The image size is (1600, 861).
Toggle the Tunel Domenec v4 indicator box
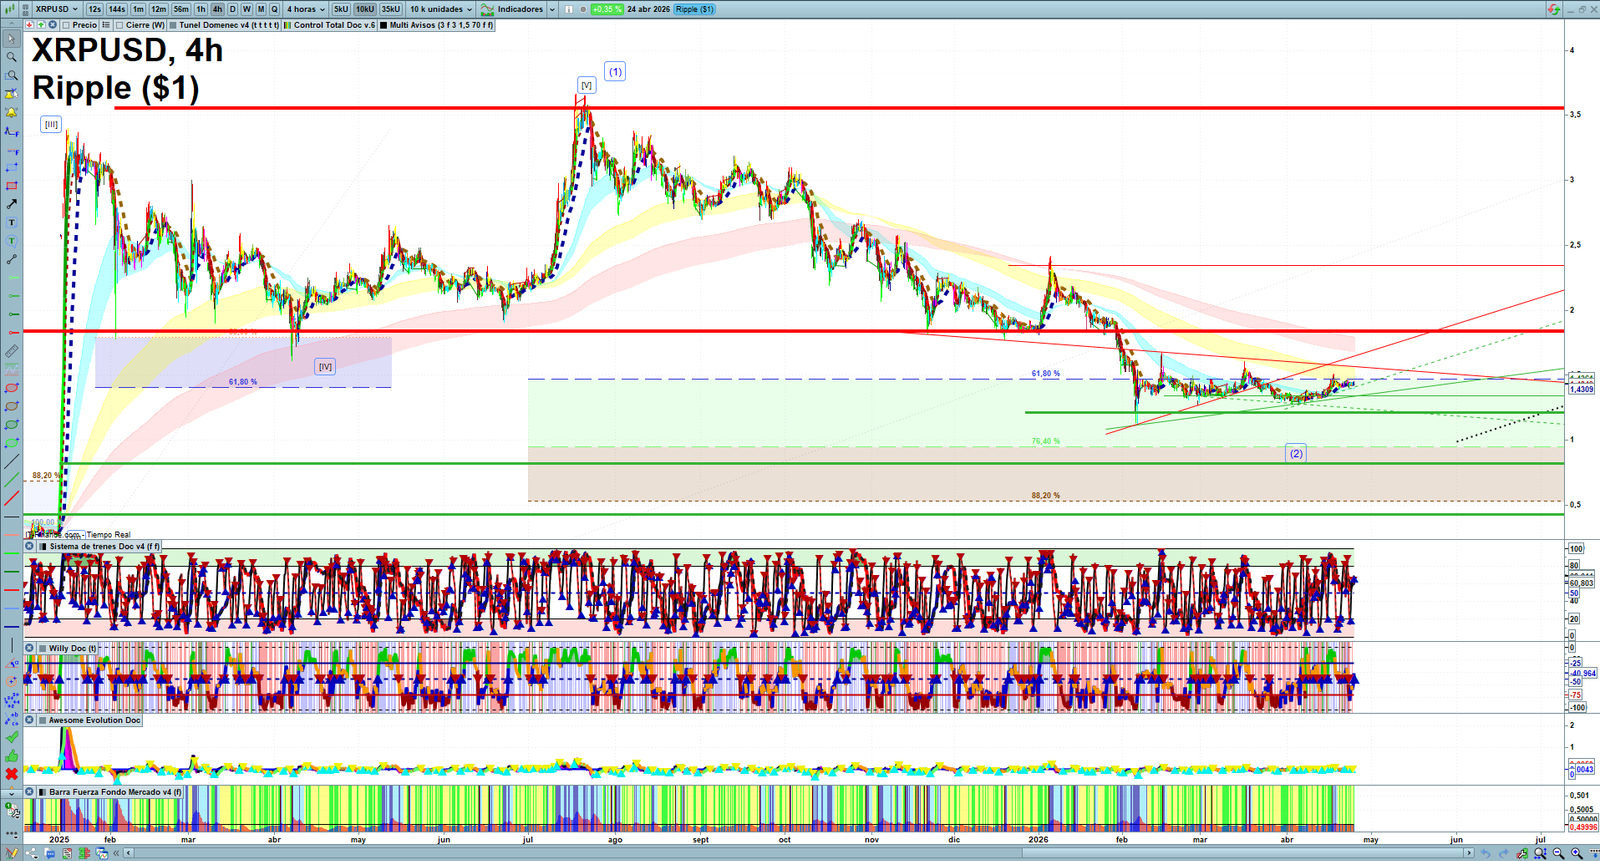point(173,25)
